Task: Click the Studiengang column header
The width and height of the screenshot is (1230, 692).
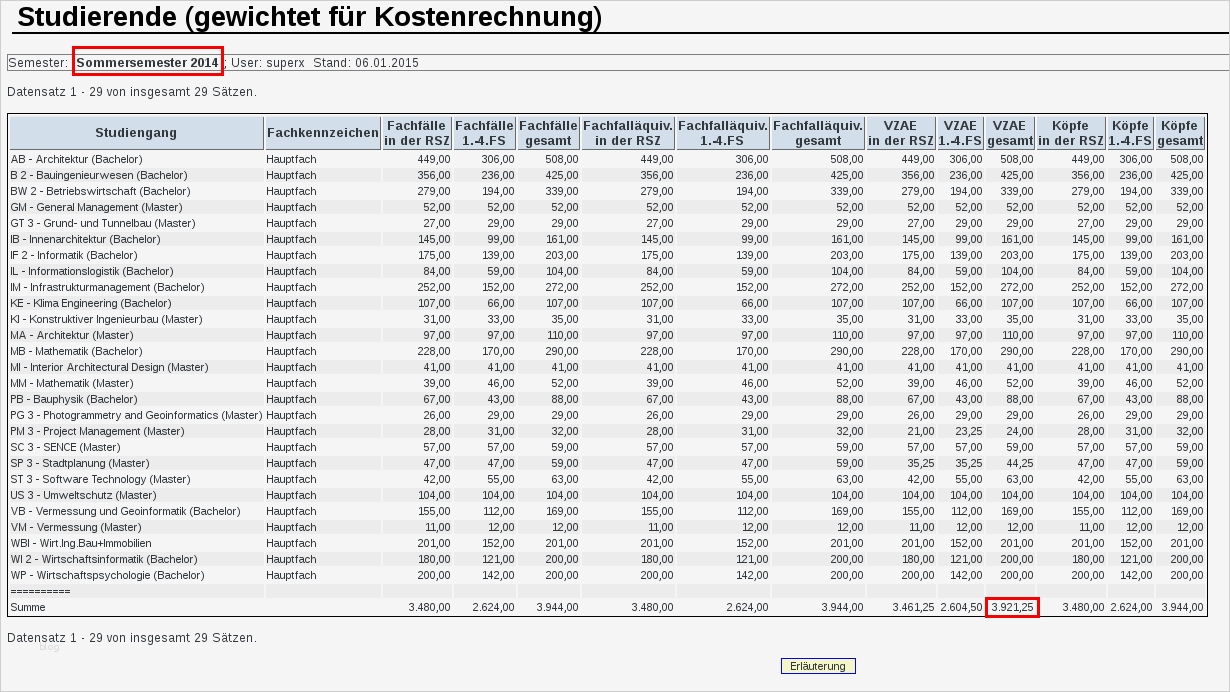Action: coord(133,132)
